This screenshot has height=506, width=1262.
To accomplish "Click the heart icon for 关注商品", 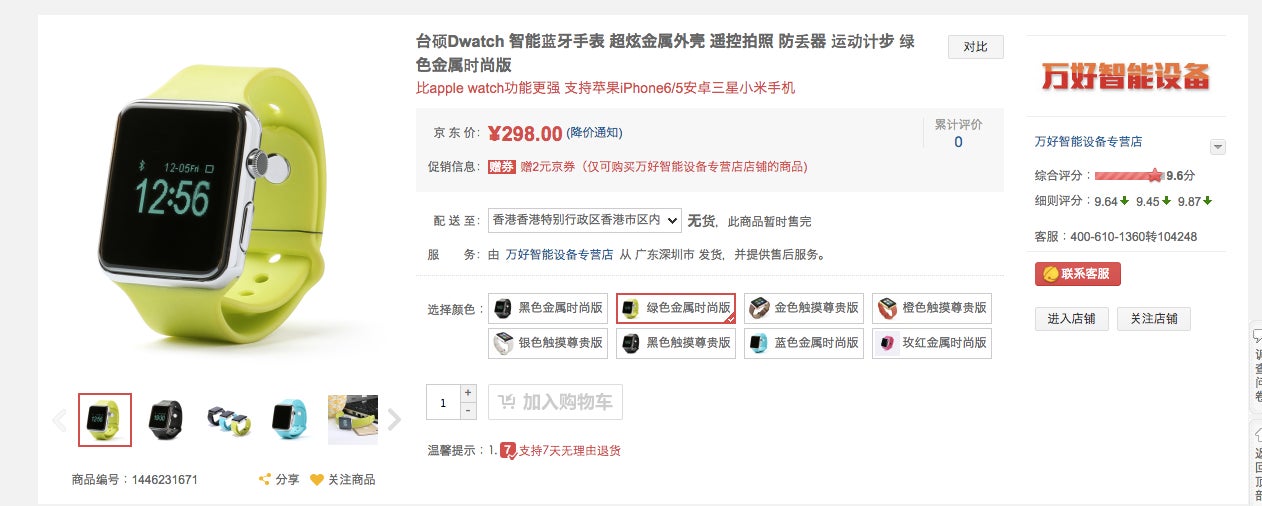I will (x=316, y=480).
